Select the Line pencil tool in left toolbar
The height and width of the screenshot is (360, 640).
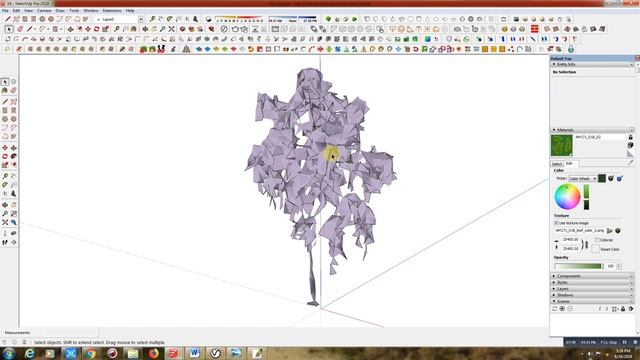(5, 102)
